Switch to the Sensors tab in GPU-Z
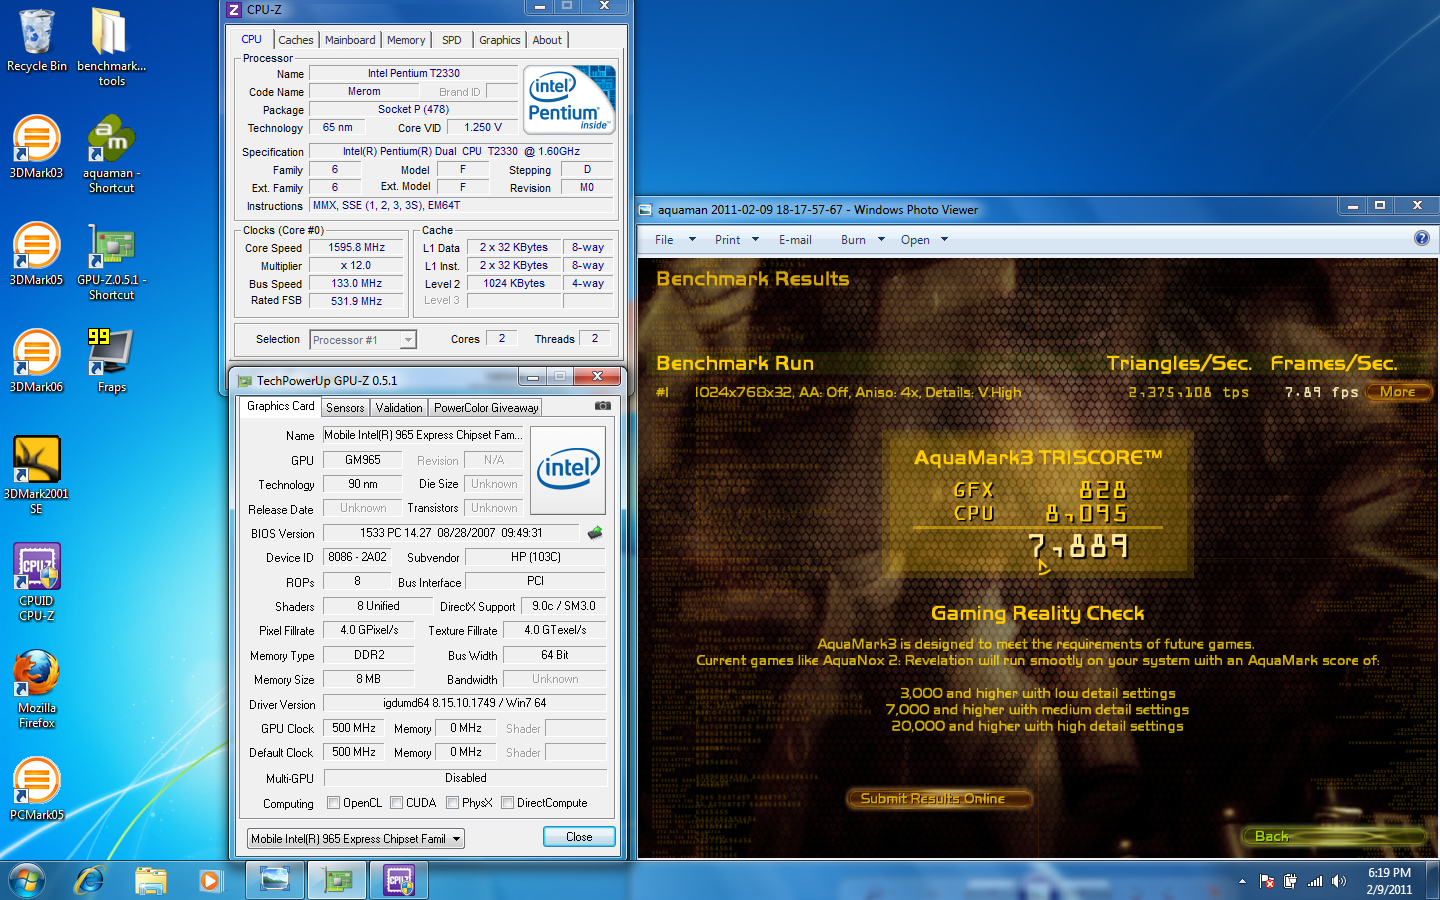The height and width of the screenshot is (900, 1440). tap(345, 408)
